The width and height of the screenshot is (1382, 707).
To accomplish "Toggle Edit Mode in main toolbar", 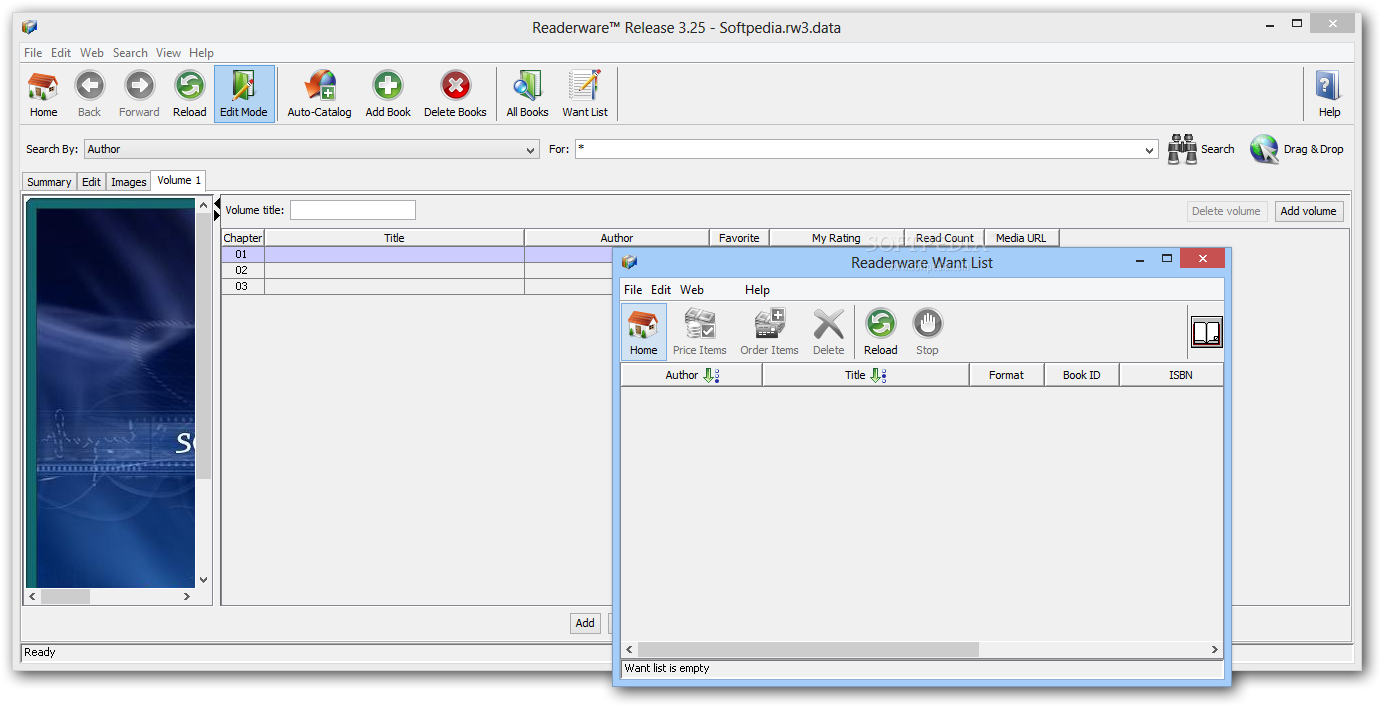I will point(244,94).
